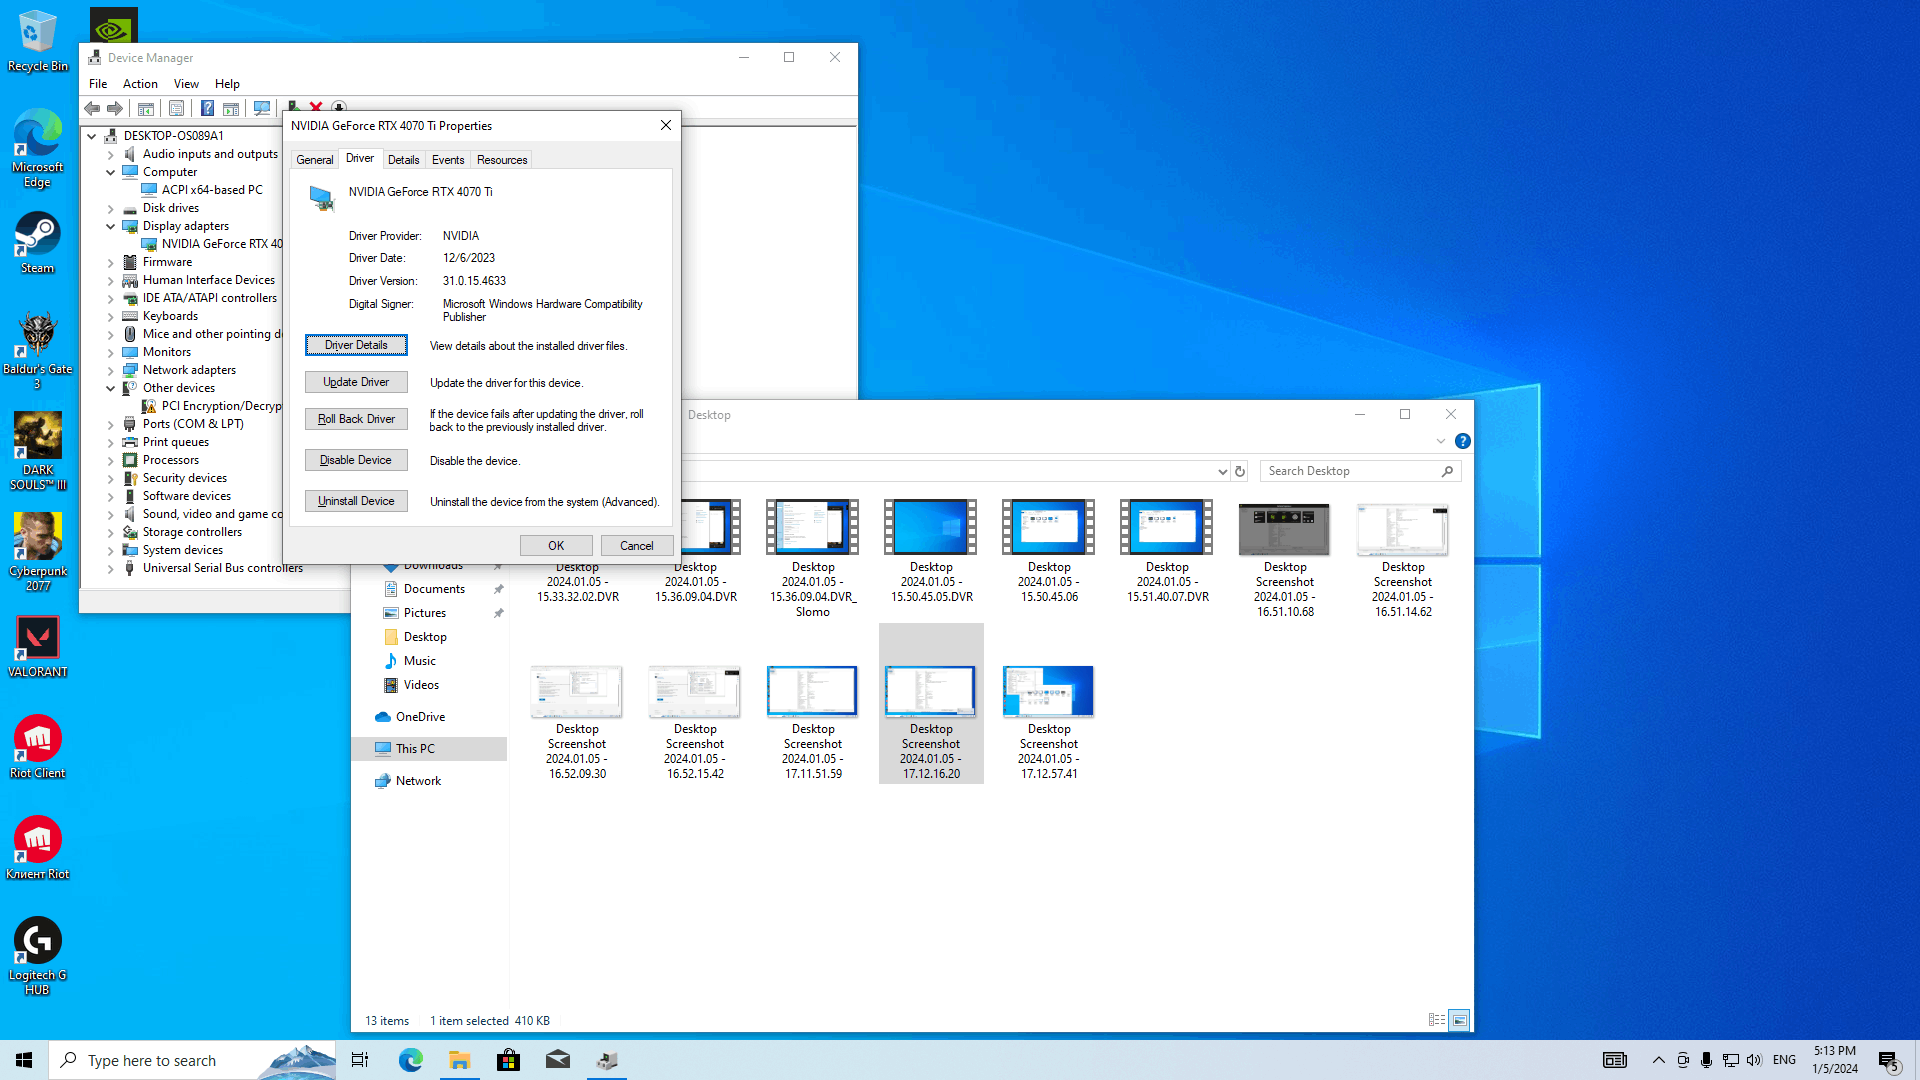Open the Action menu
This screenshot has width=1920, height=1080.
(x=140, y=84)
